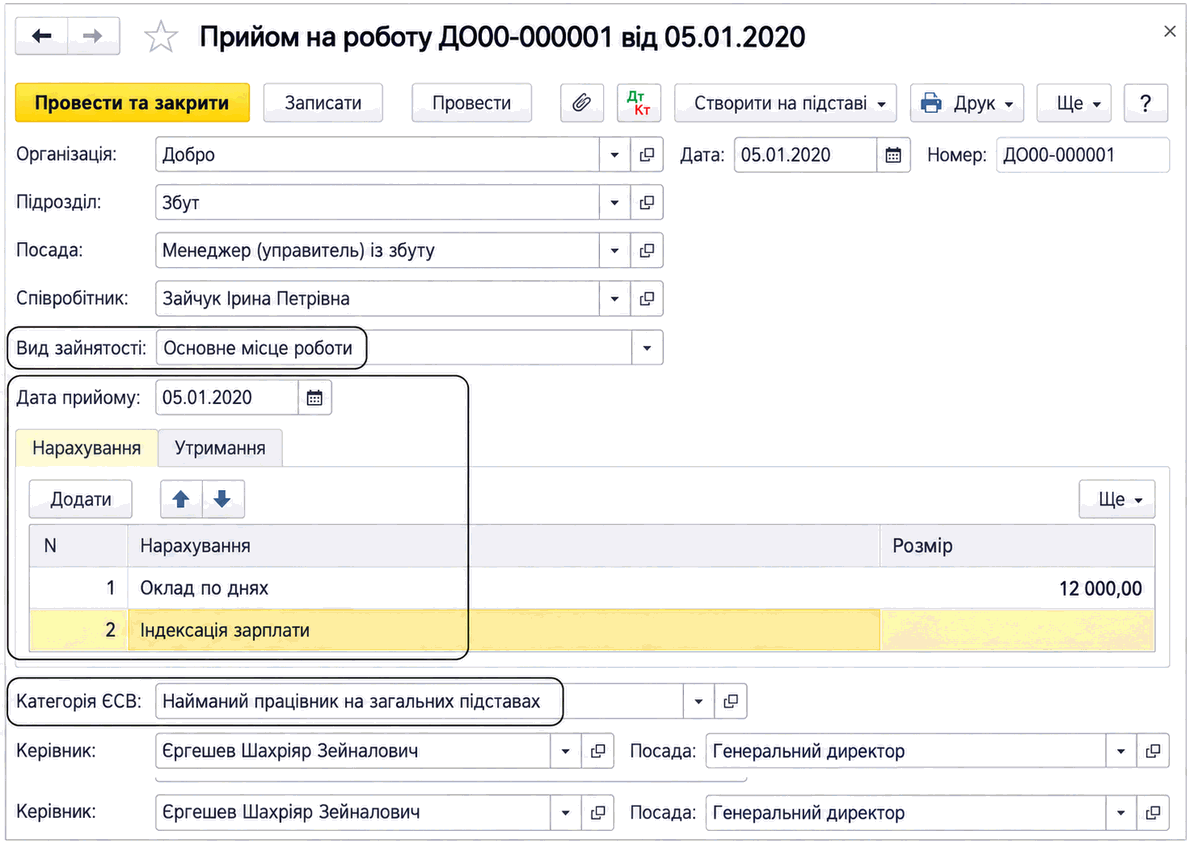
Task: Open first Керівник record link icon
Action: click(598, 751)
